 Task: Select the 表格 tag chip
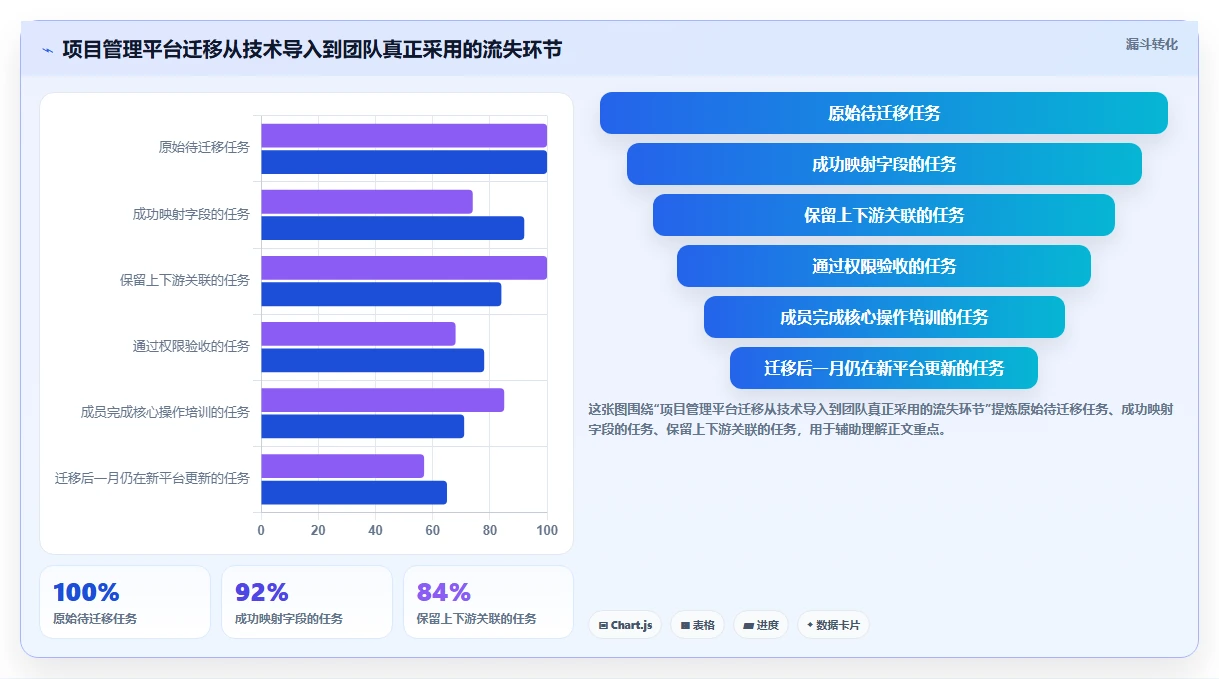pyautogui.click(x=698, y=625)
